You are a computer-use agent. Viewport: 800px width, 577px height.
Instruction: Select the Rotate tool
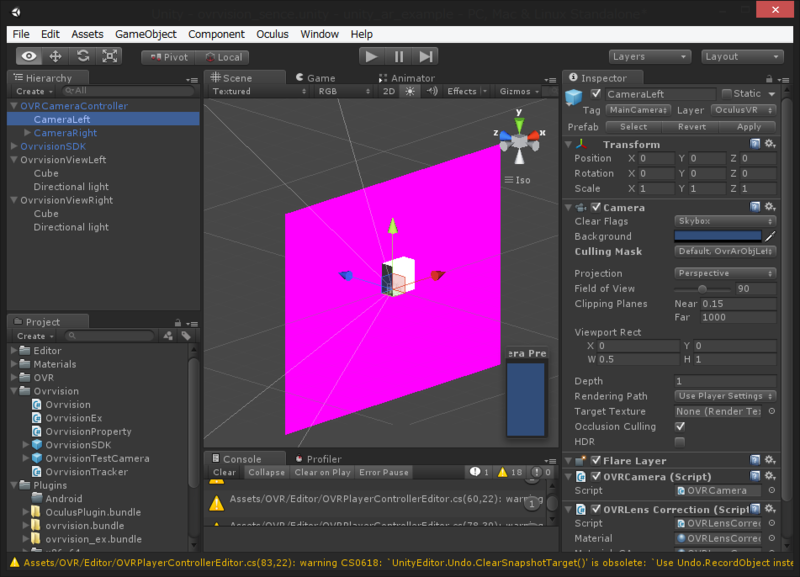(x=83, y=56)
